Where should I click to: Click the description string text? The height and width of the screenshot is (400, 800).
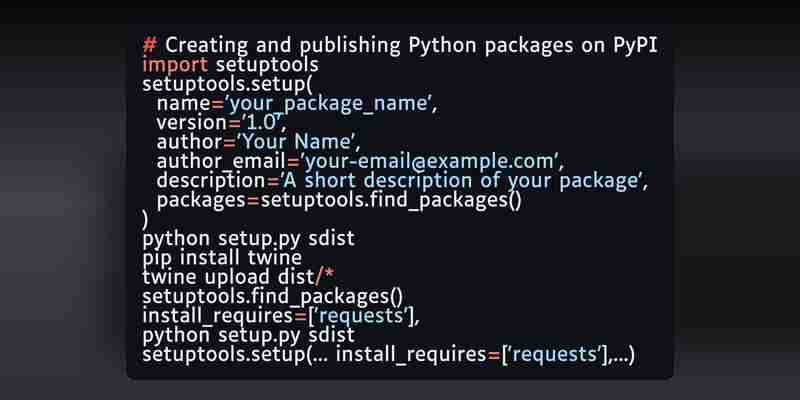click(x=461, y=181)
